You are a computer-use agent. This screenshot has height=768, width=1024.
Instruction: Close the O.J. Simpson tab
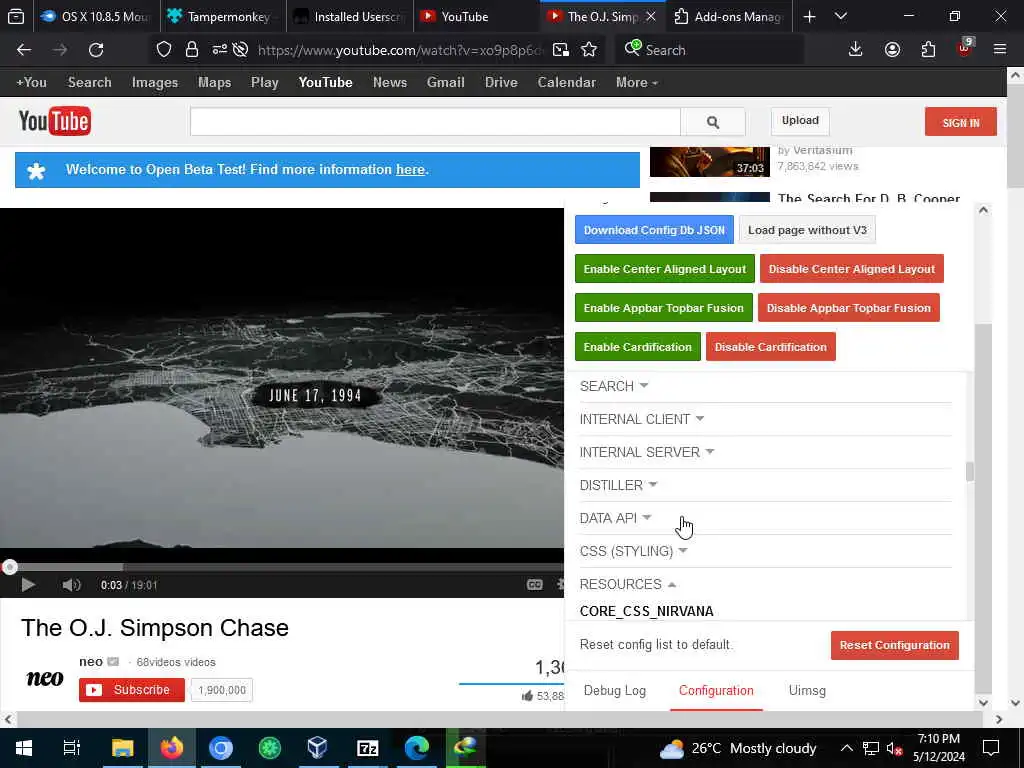coord(650,17)
